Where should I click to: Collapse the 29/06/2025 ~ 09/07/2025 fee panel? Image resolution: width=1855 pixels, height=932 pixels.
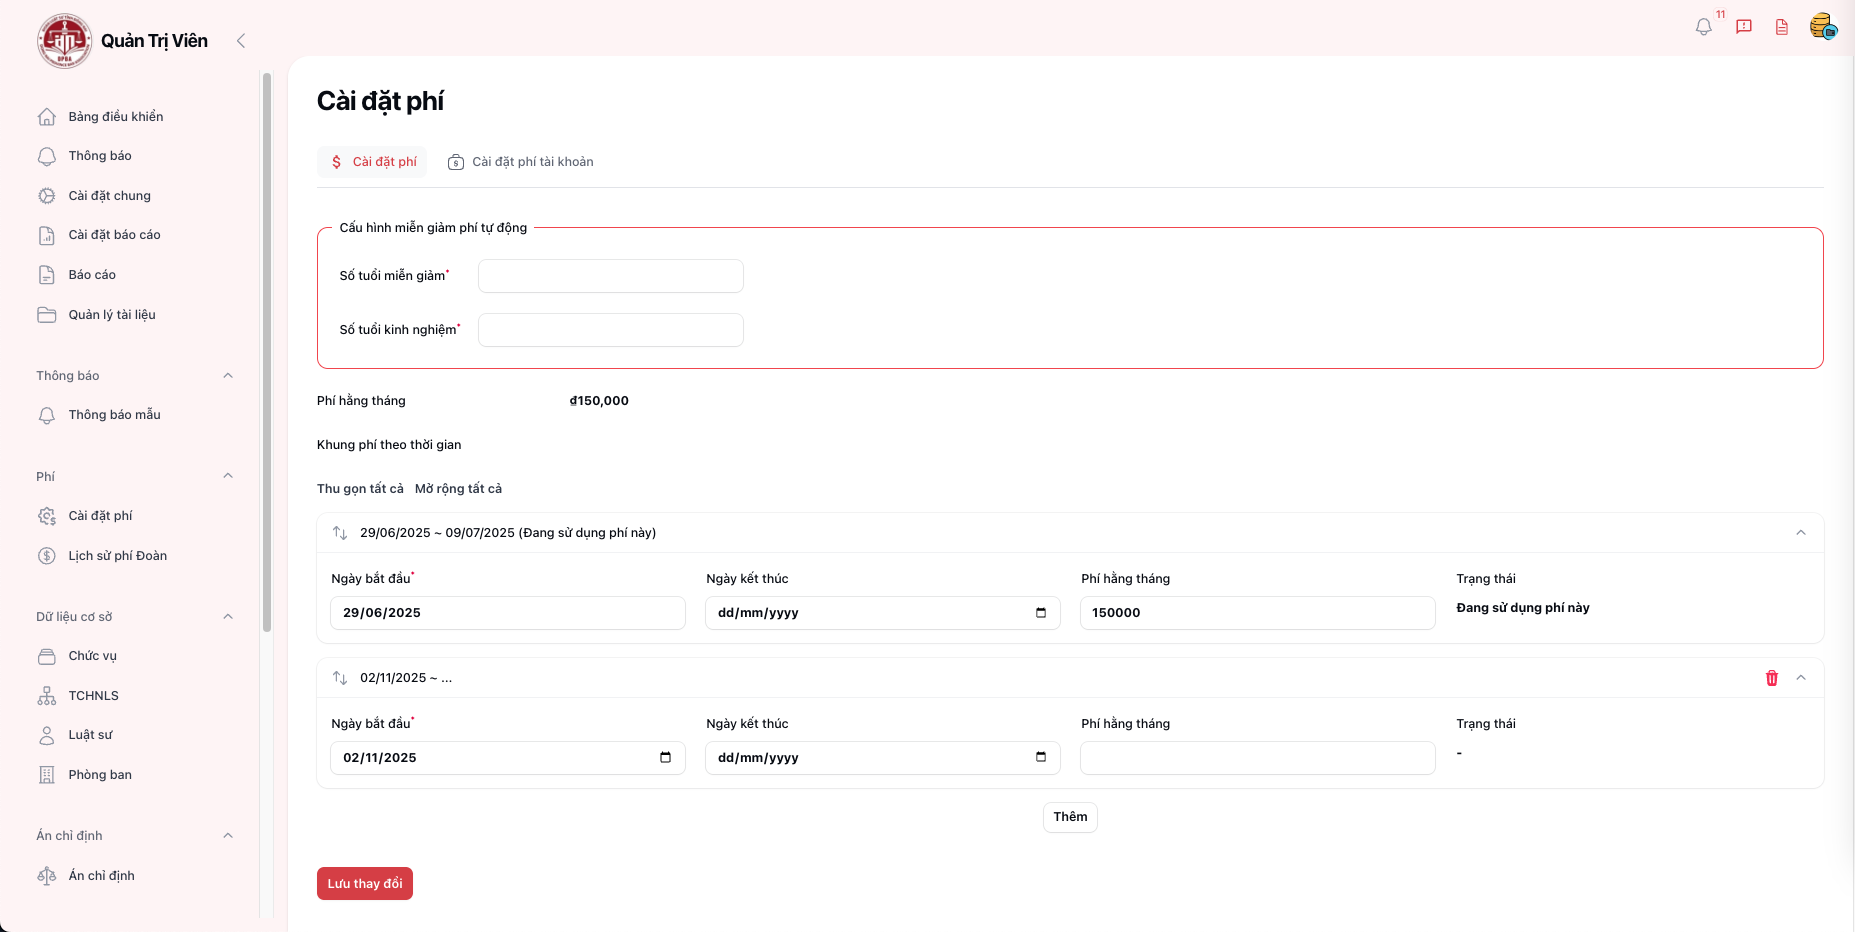point(1801,533)
